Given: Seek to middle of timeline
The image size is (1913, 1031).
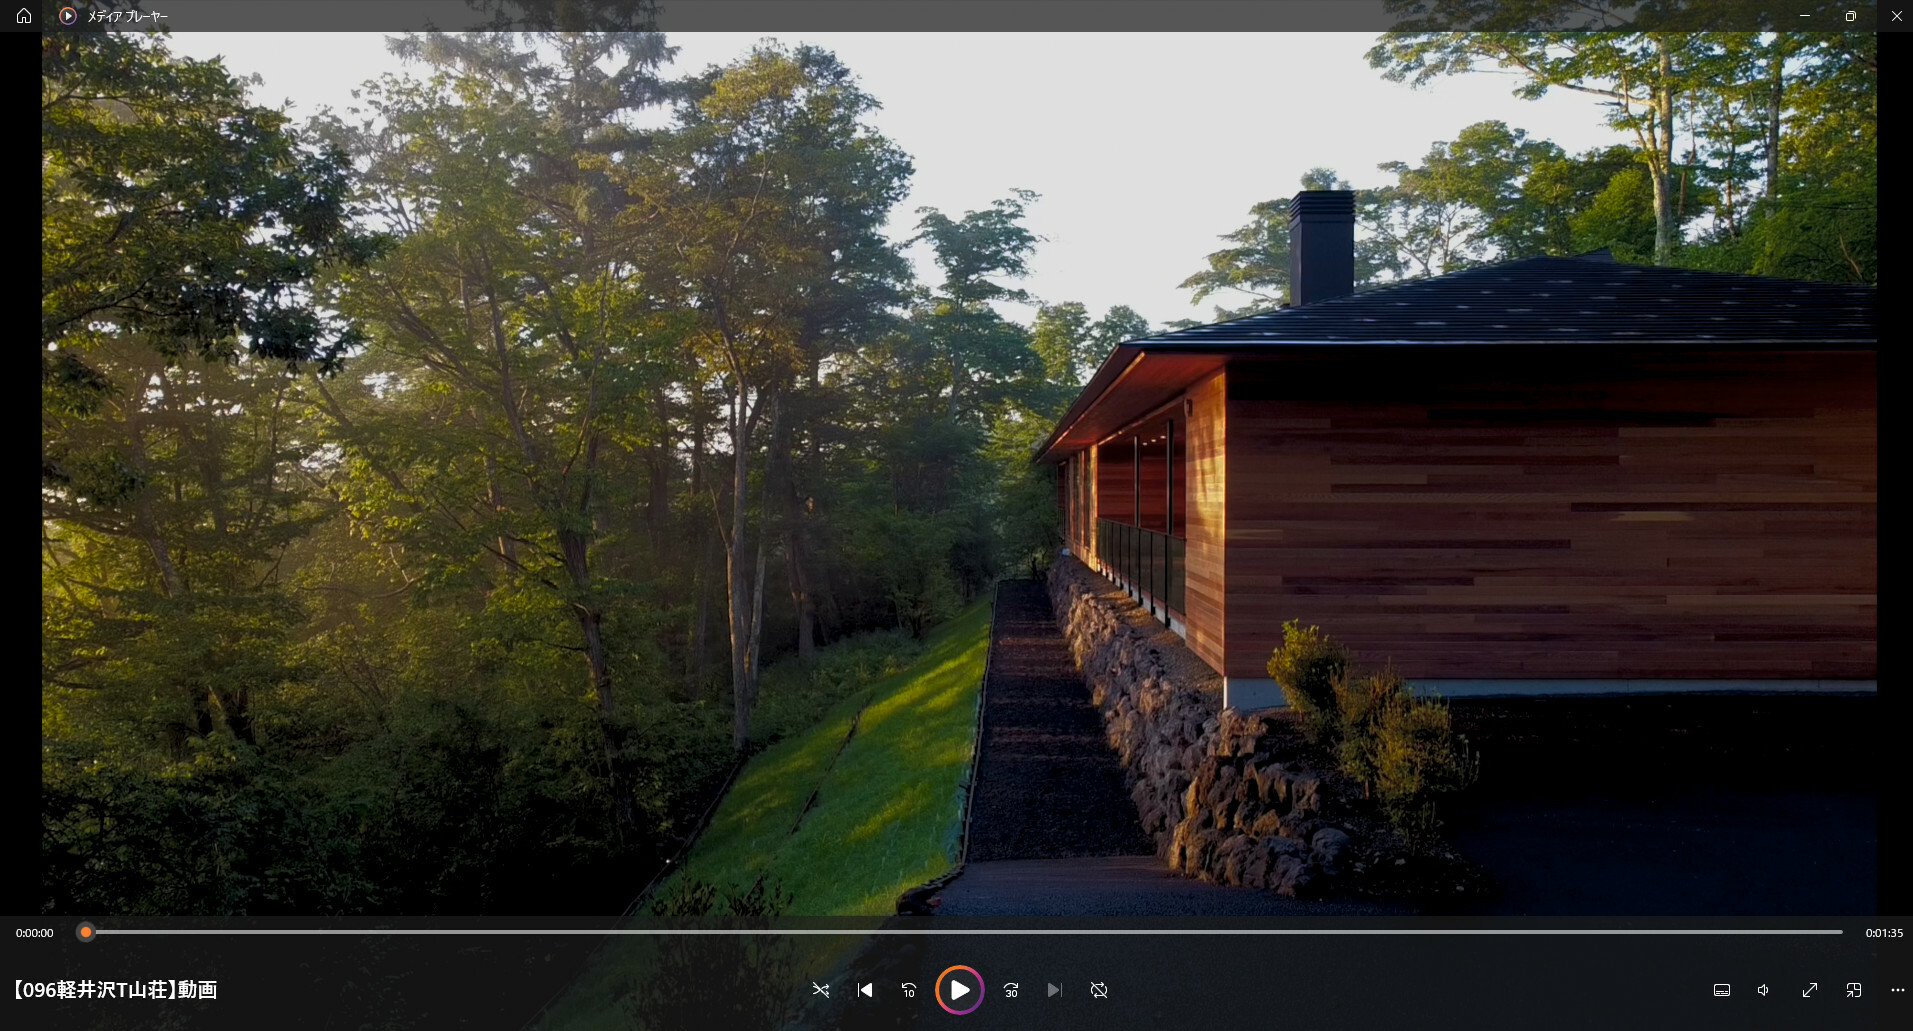Looking at the screenshot, I should 960,932.
